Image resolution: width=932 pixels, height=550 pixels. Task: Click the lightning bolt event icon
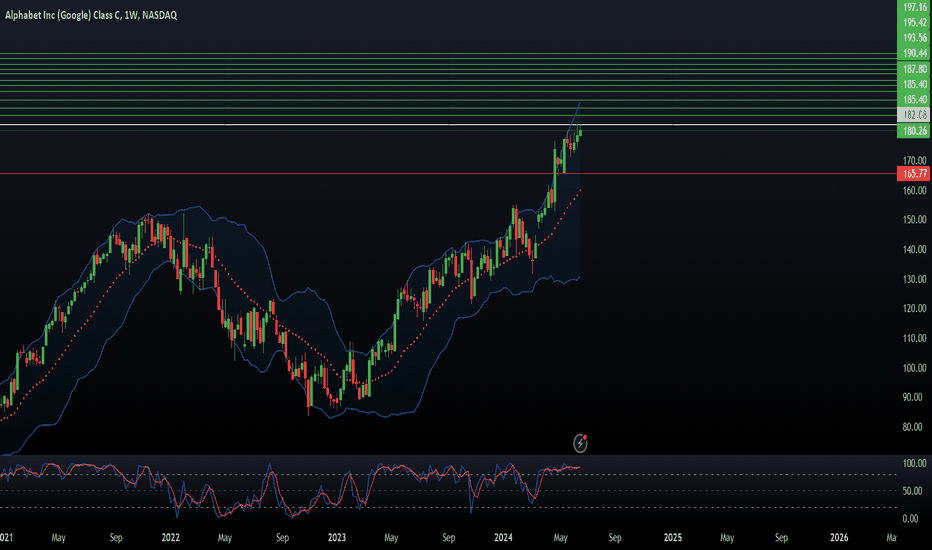(580, 443)
